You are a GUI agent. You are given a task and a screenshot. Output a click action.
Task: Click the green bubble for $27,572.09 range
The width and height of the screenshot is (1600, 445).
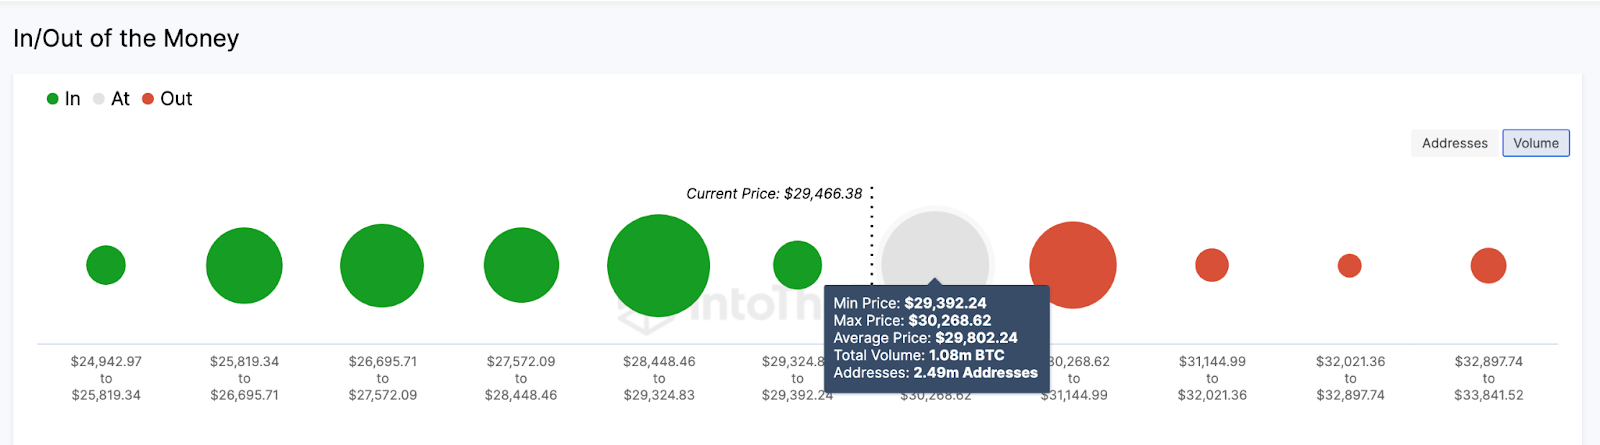[521, 265]
